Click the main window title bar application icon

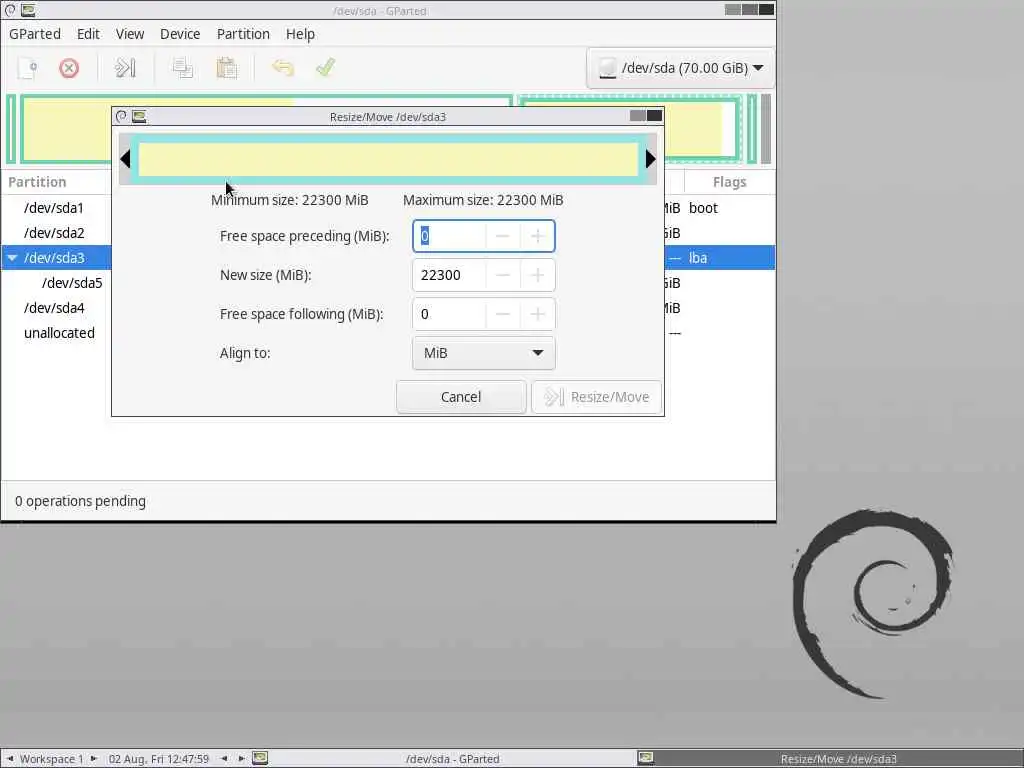pos(28,10)
